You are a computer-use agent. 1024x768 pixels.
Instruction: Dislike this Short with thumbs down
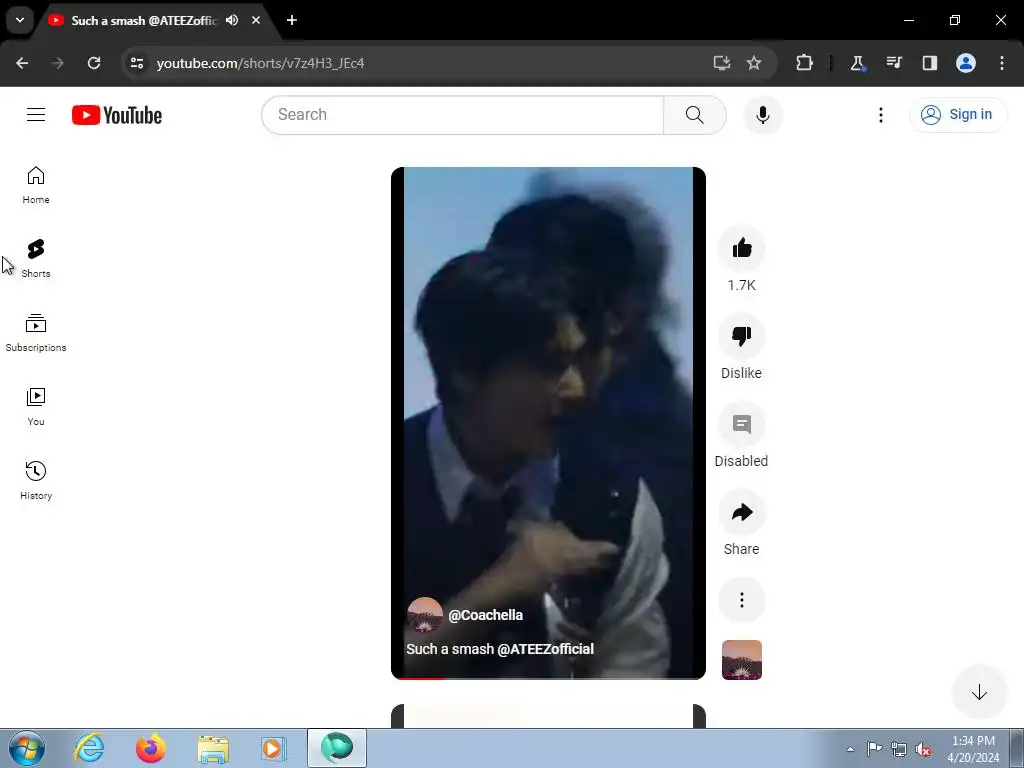point(741,336)
